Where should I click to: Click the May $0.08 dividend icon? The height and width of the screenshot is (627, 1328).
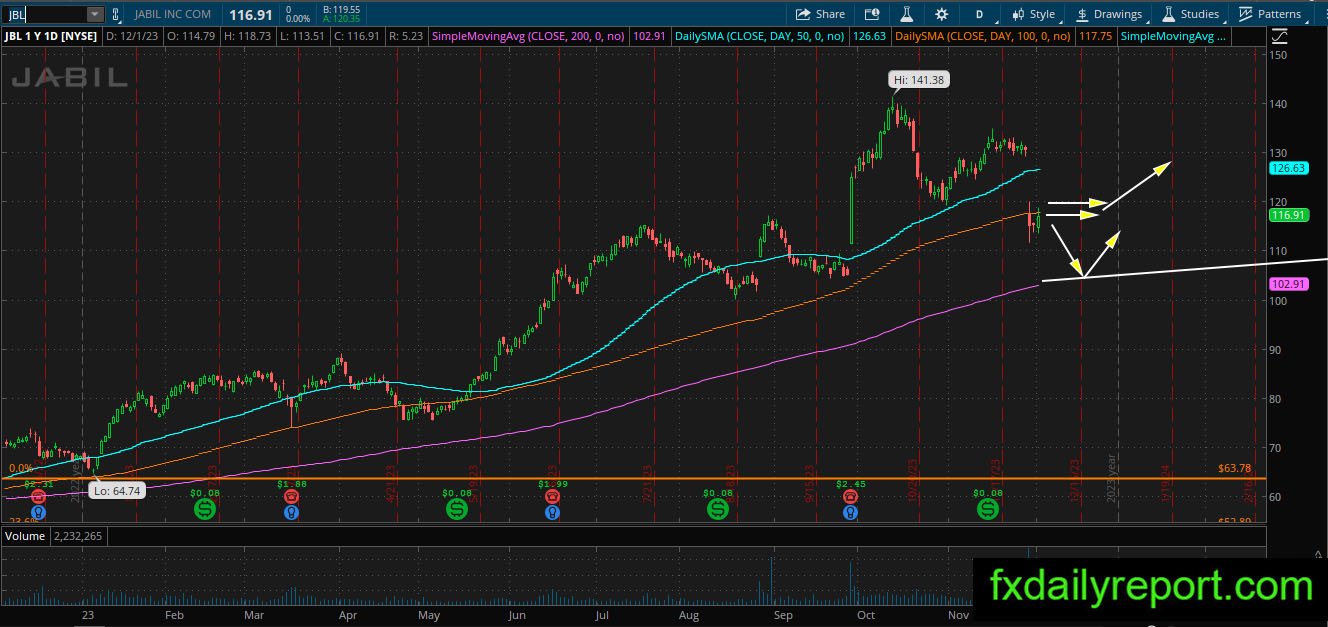[x=457, y=509]
